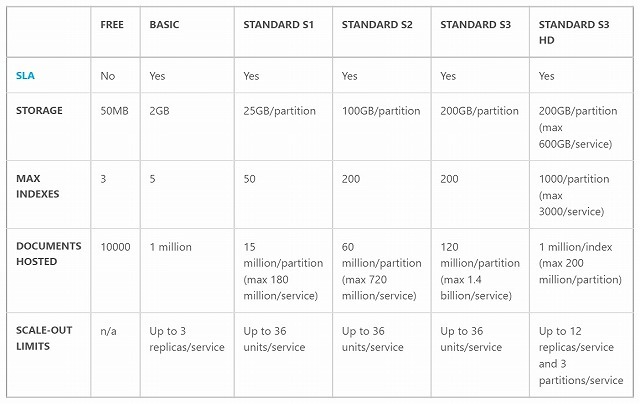
Task: Click the STORAGE row label
Action: point(40,111)
